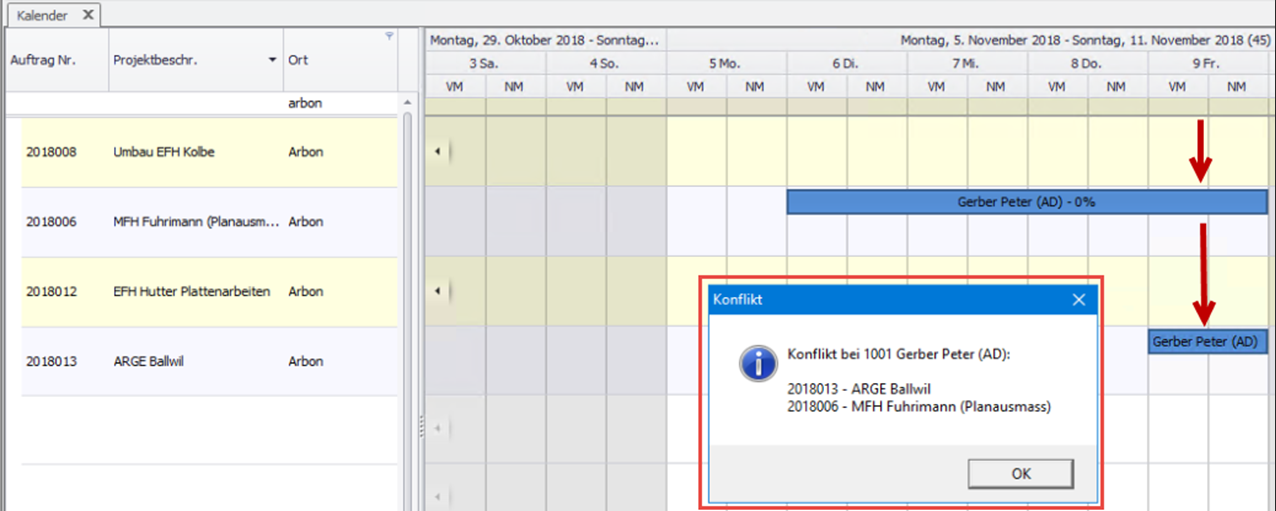Click the blue info icon in Konflikt dialog
Image resolution: width=1276 pixels, height=511 pixels.
tap(757, 363)
